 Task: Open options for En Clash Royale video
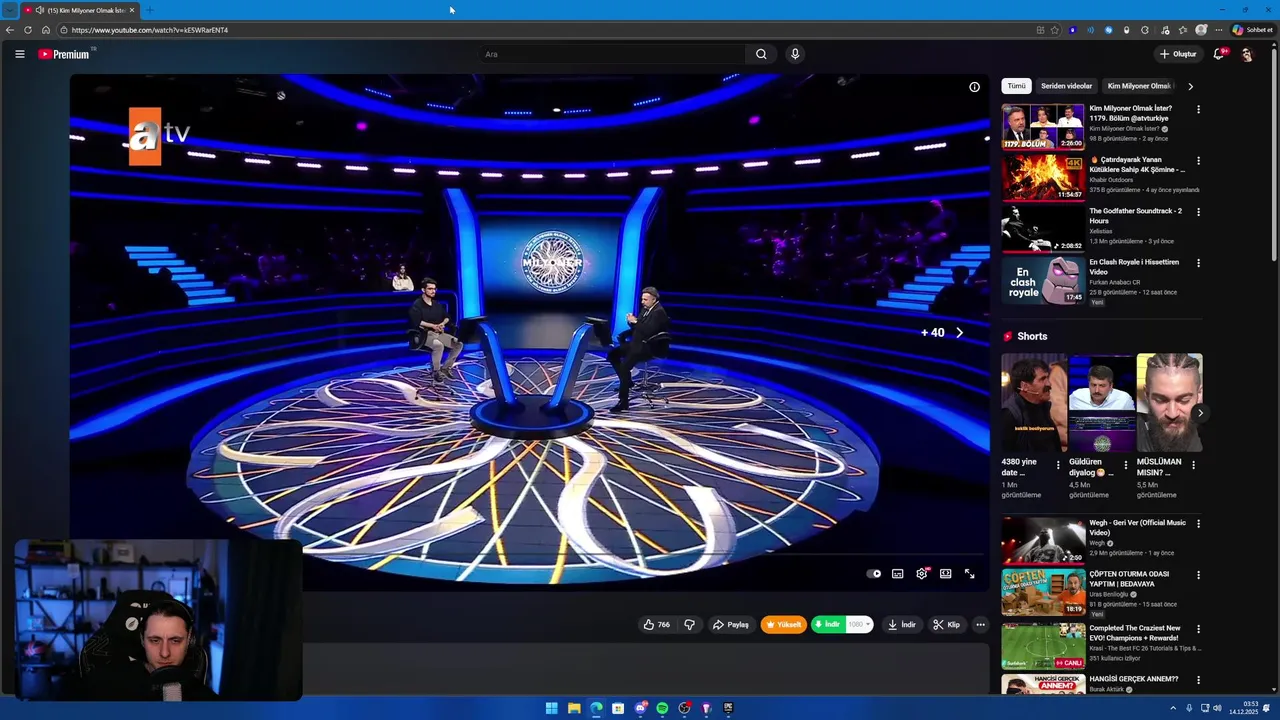point(1198,263)
